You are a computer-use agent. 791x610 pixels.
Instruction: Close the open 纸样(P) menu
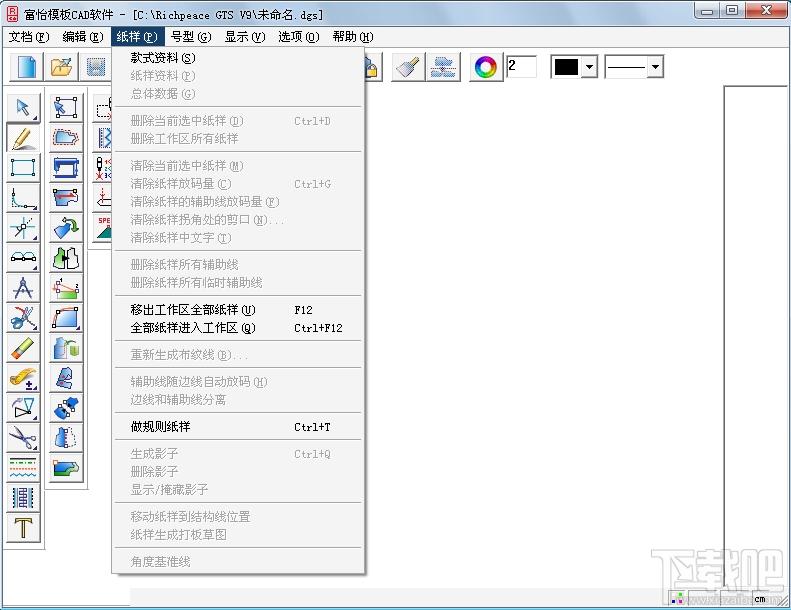pos(137,37)
